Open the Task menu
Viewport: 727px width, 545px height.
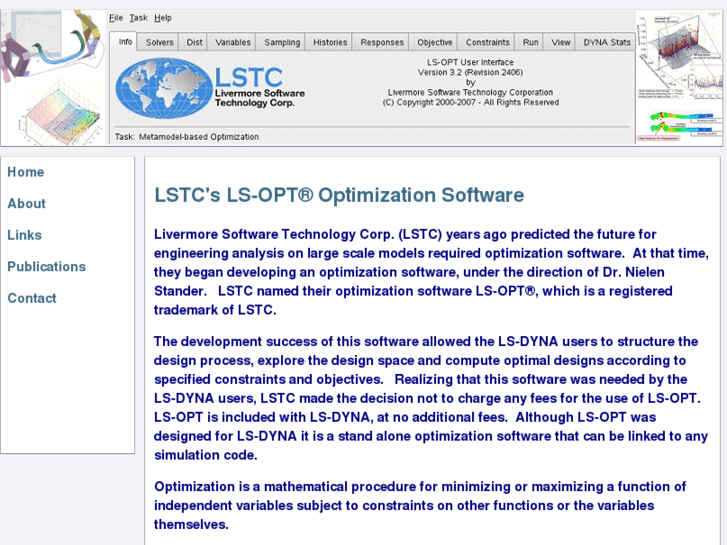point(138,18)
